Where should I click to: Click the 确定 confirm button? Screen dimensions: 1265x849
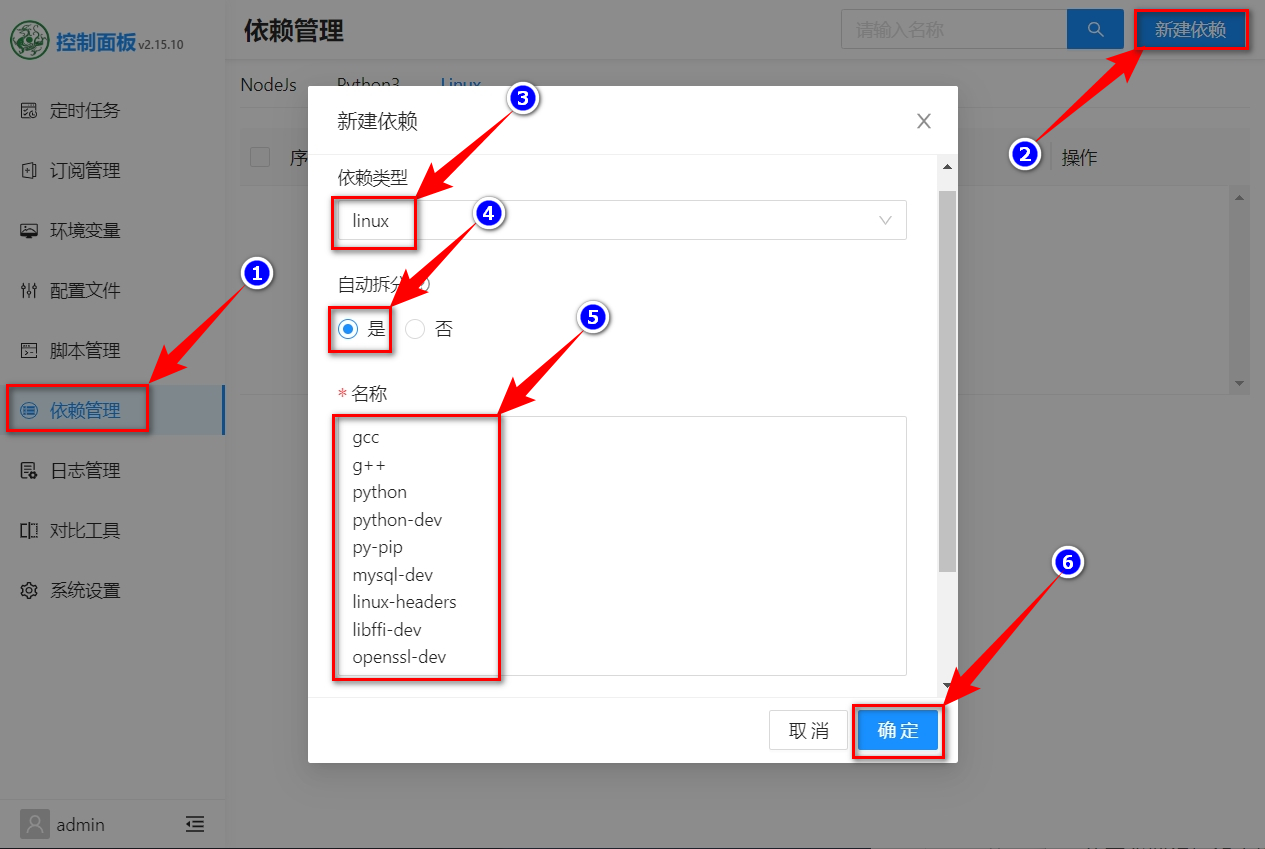[897, 730]
